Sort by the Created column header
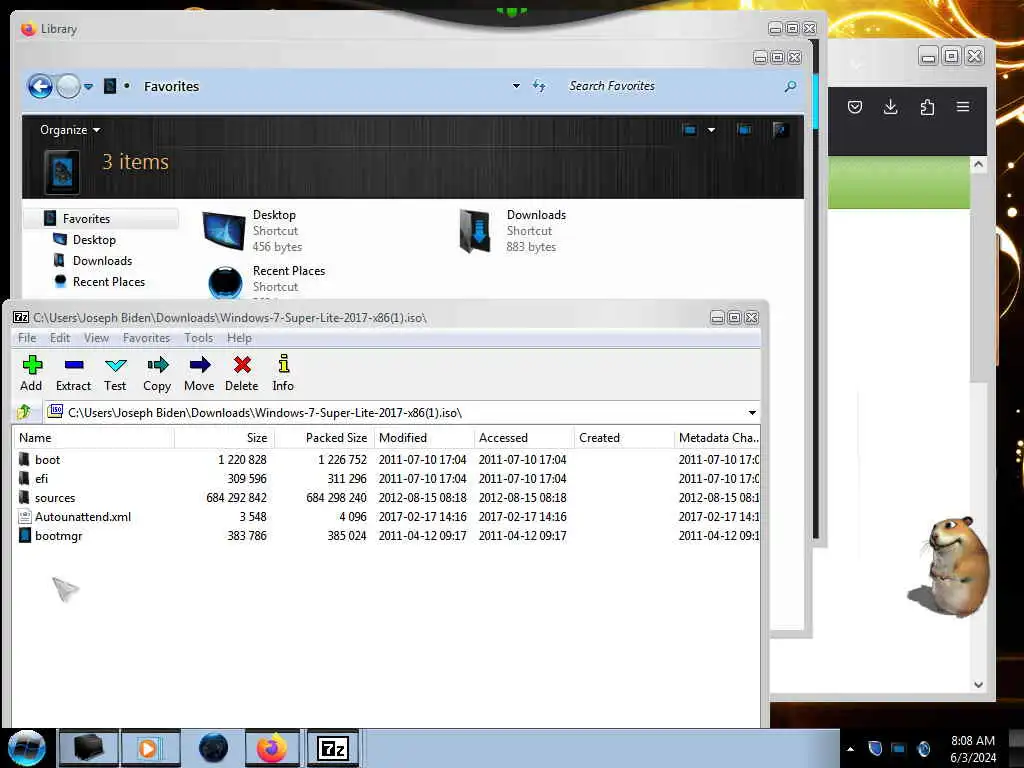This screenshot has width=1024, height=768. tap(624, 438)
